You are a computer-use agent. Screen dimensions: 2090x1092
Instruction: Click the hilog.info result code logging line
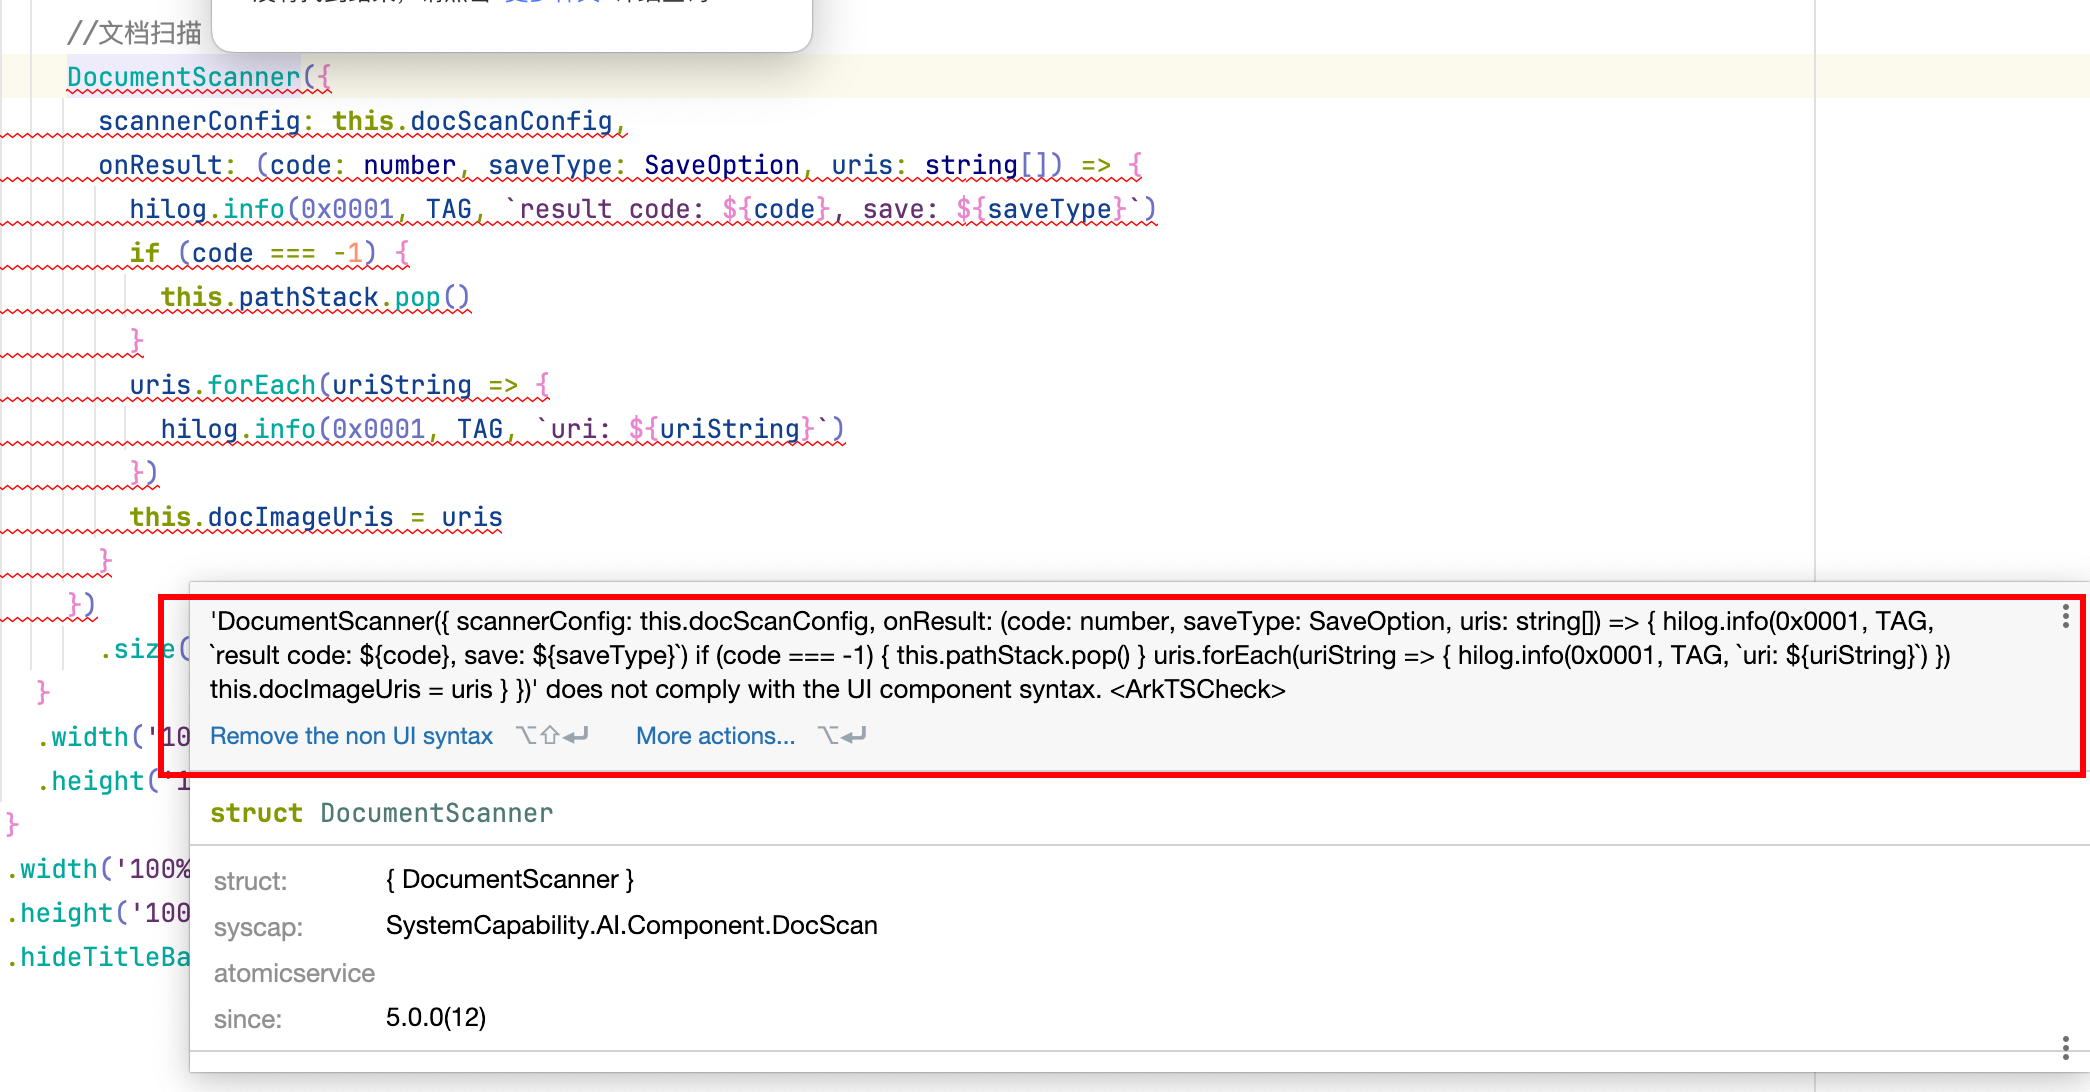(x=640, y=209)
